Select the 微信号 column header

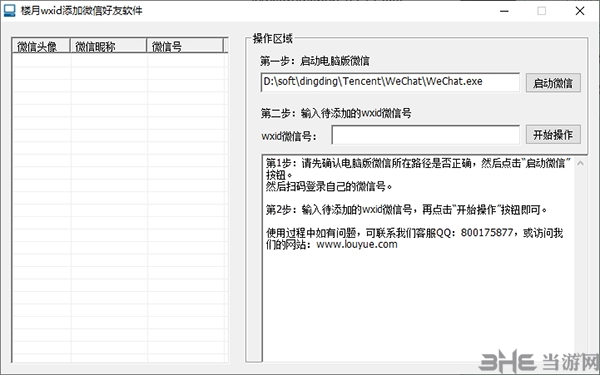(185, 46)
